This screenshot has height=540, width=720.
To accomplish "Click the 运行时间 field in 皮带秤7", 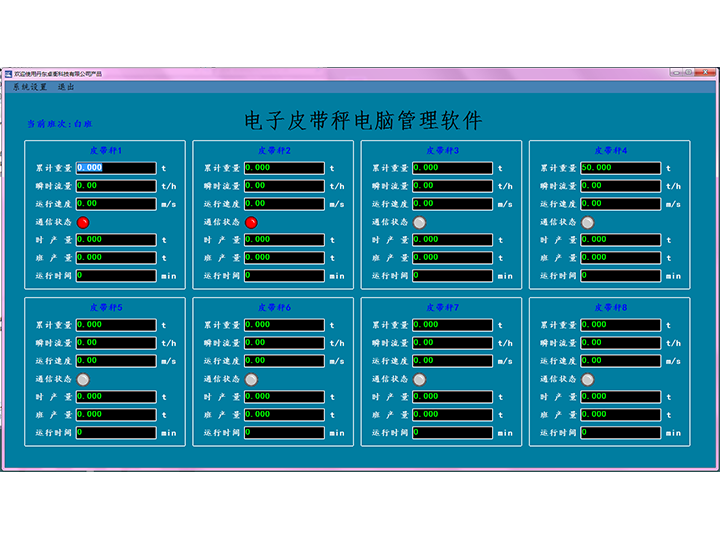I will 452,433.
